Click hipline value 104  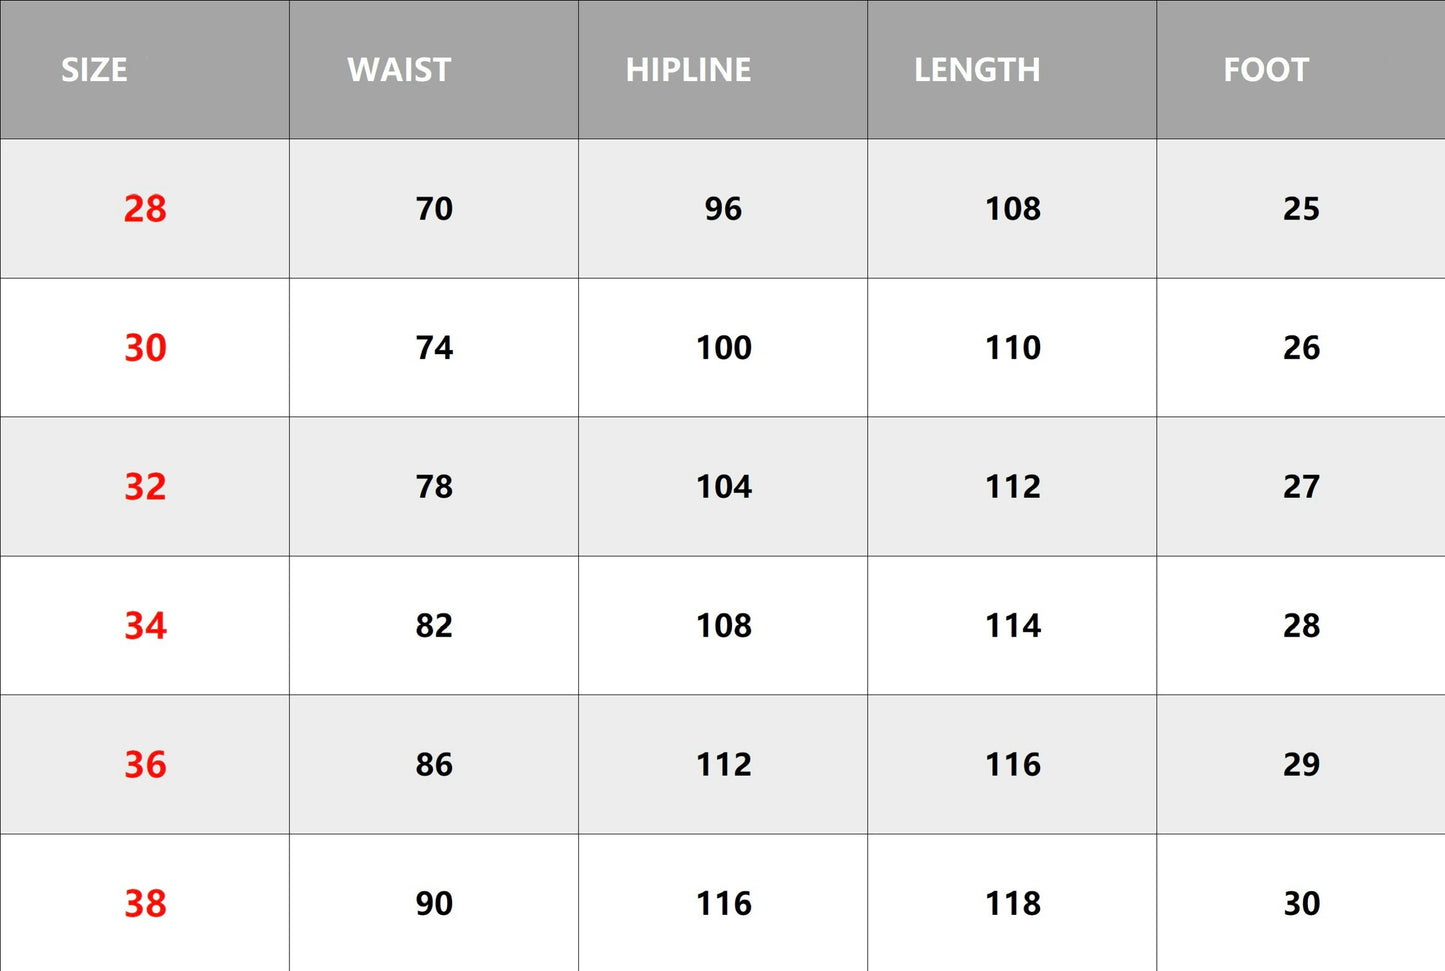pos(723,487)
